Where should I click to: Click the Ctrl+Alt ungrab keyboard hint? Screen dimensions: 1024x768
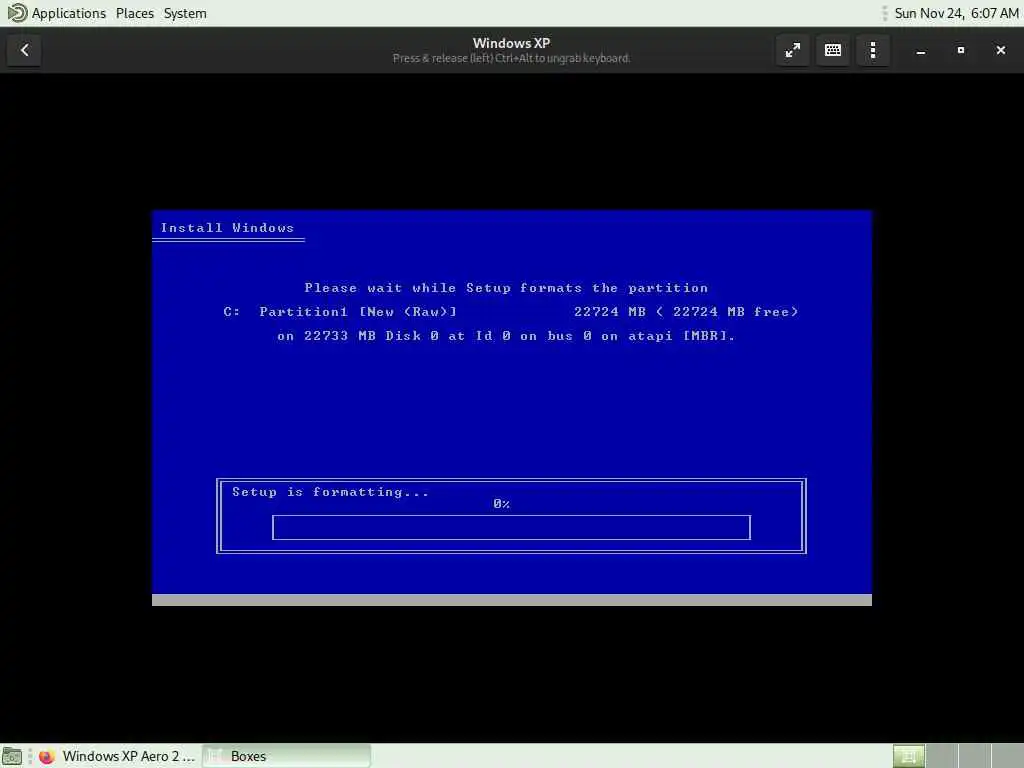point(511,59)
